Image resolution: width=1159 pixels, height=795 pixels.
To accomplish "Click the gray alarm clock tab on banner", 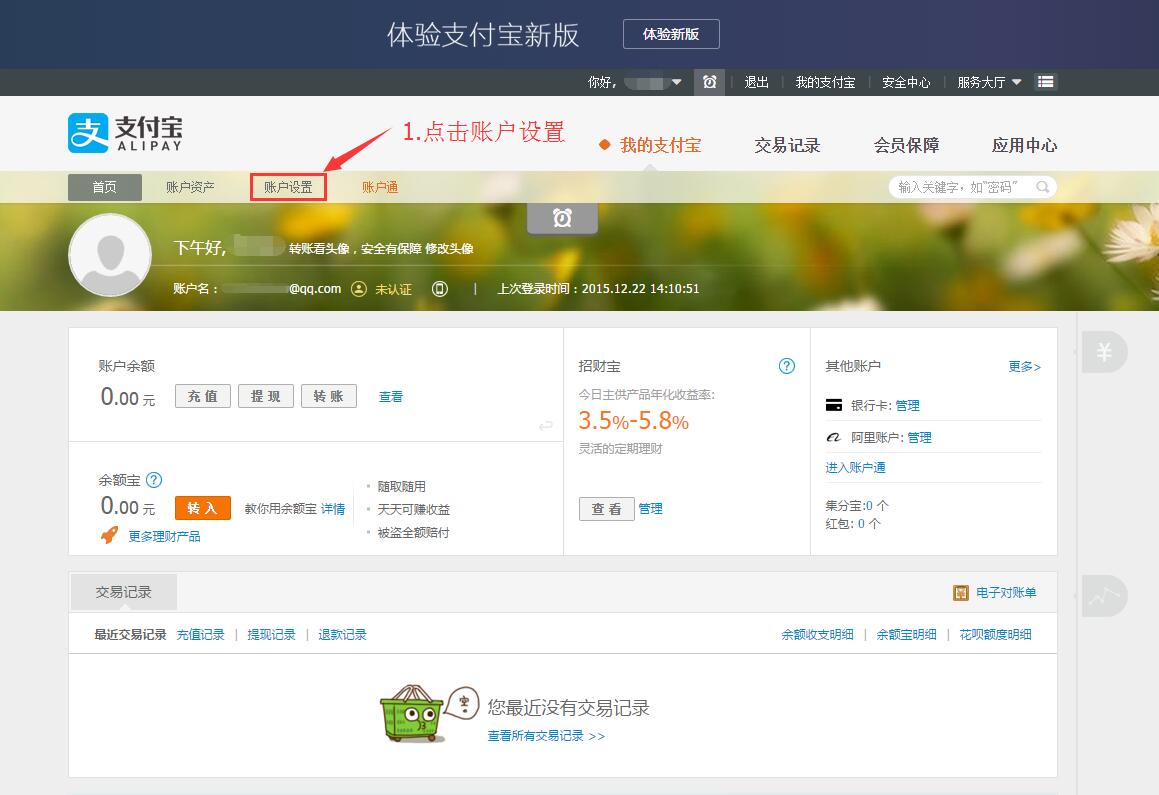I will 562,218.
